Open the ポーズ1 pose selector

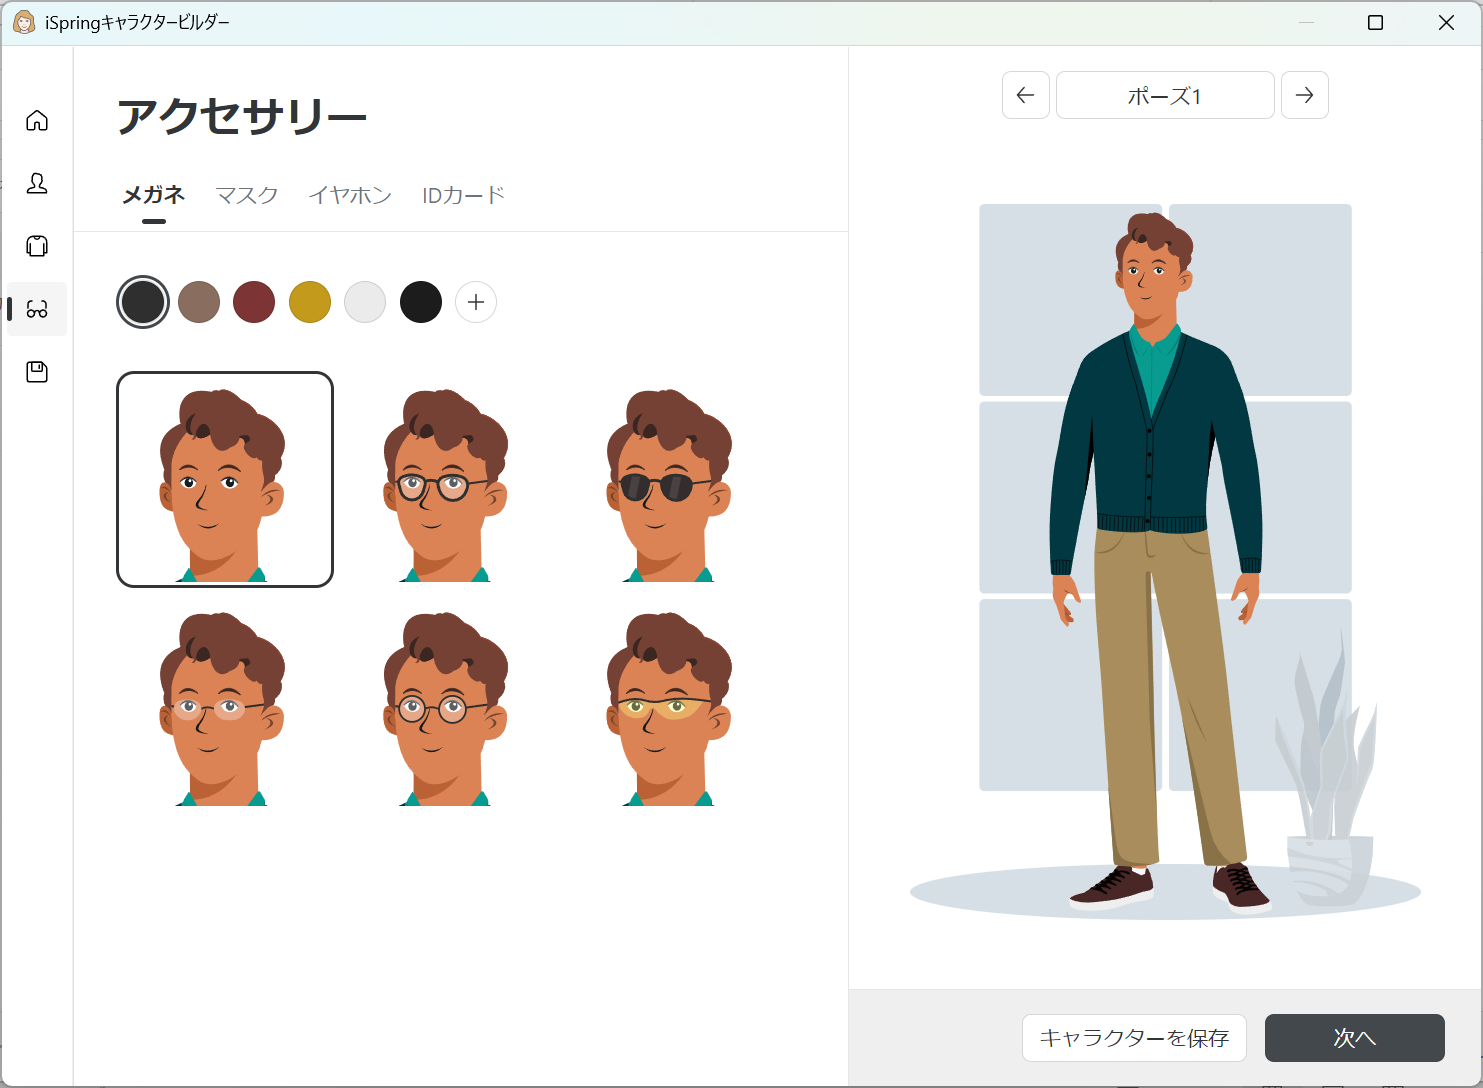click(1164, 95)
